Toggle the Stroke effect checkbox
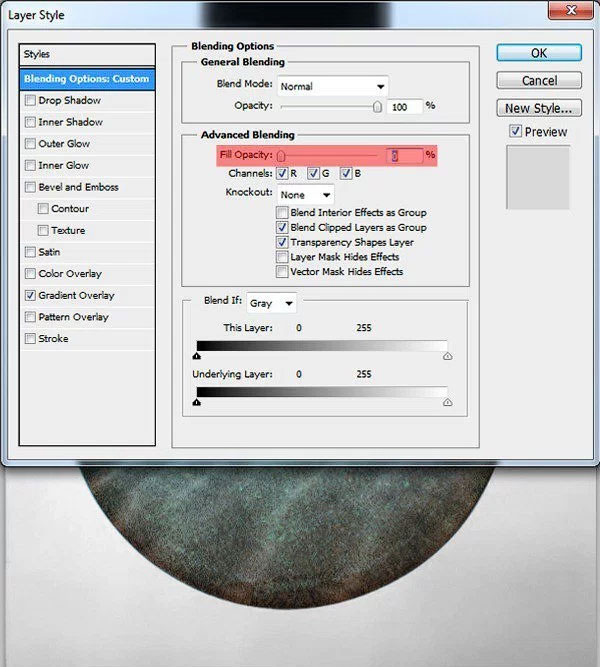Image resolution: width=600 pixels, height=667 pixels. tap(31, 339)
